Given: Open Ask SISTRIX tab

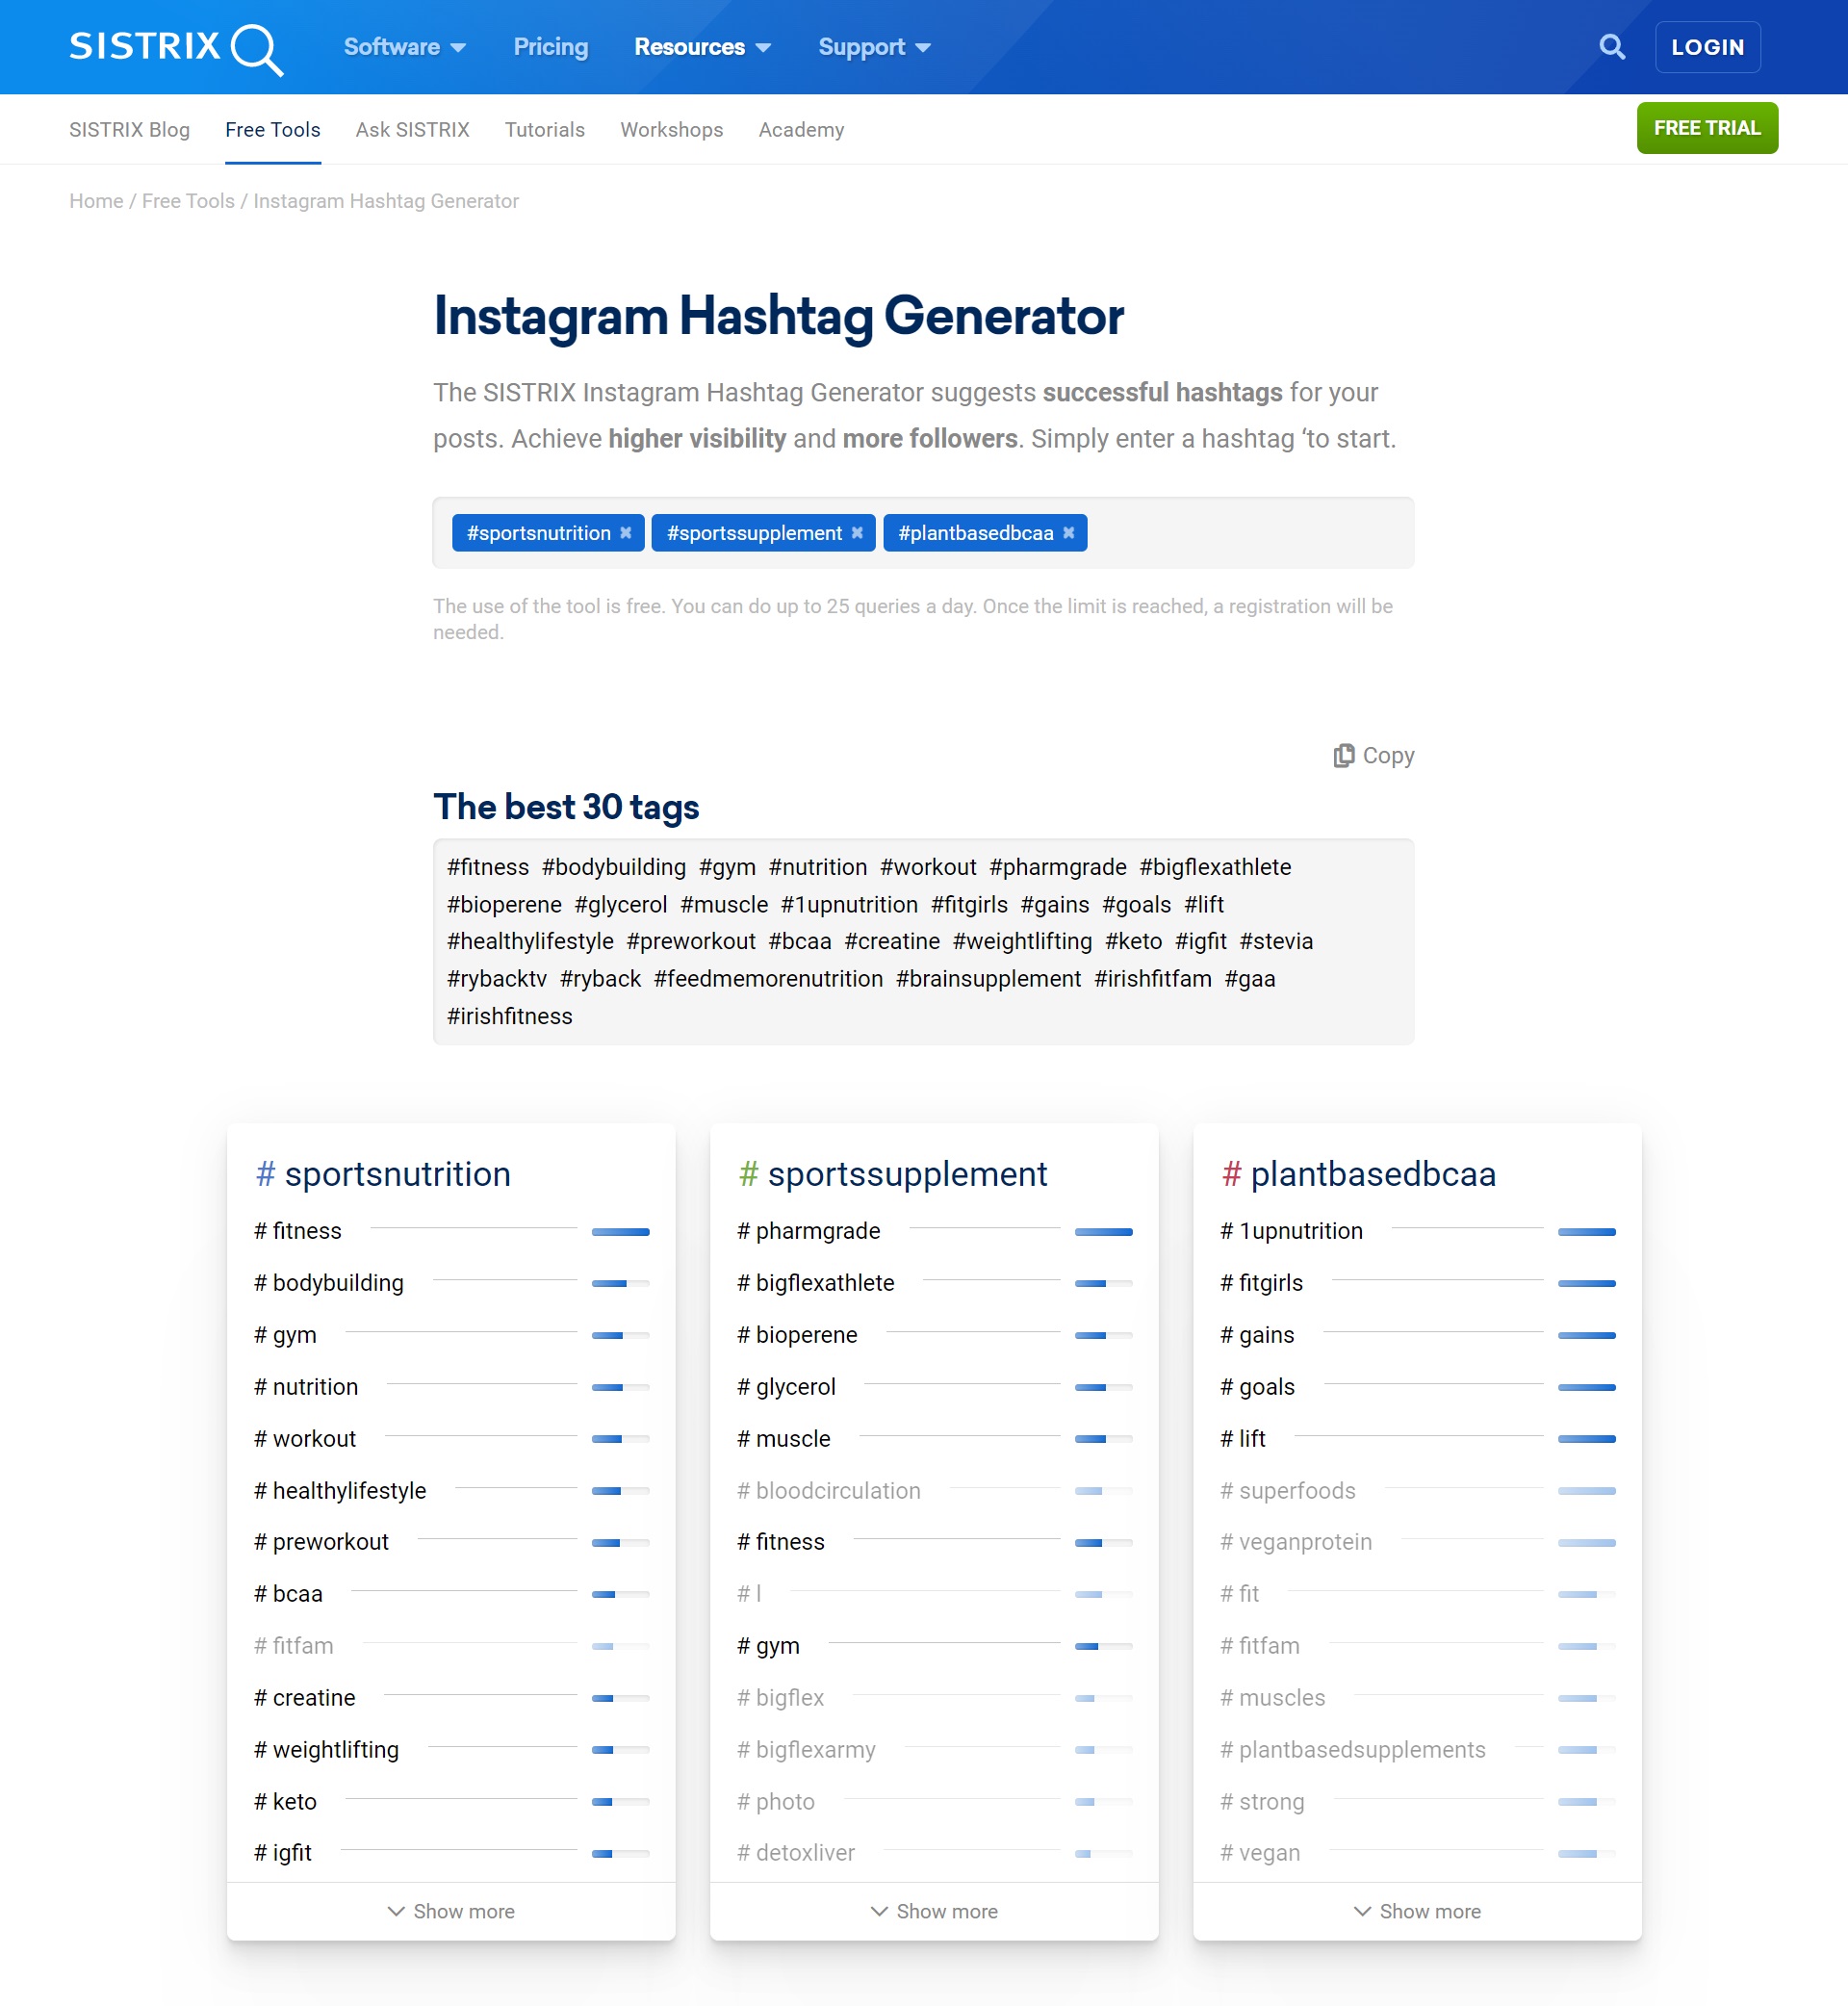Looking at the screenshot, I should tap(412, 130).
